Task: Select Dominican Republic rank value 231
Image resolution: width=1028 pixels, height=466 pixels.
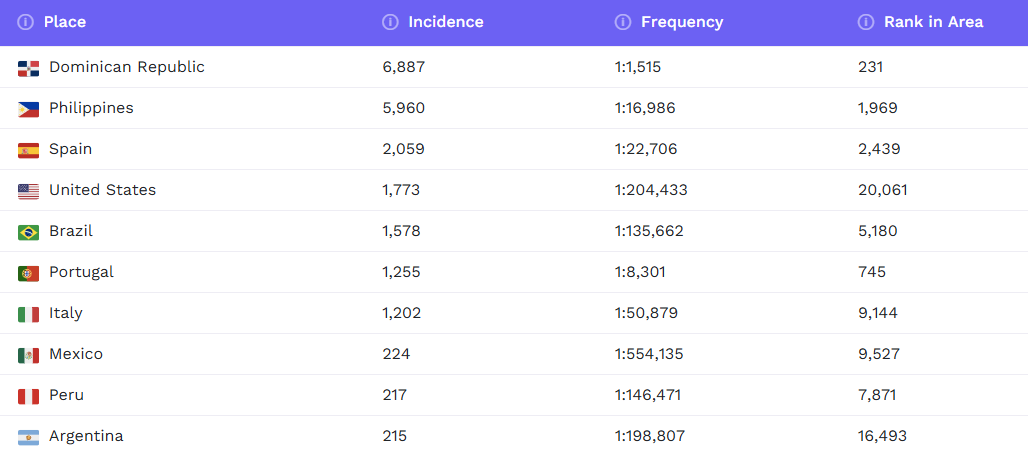Action: [x=871, y=67]
